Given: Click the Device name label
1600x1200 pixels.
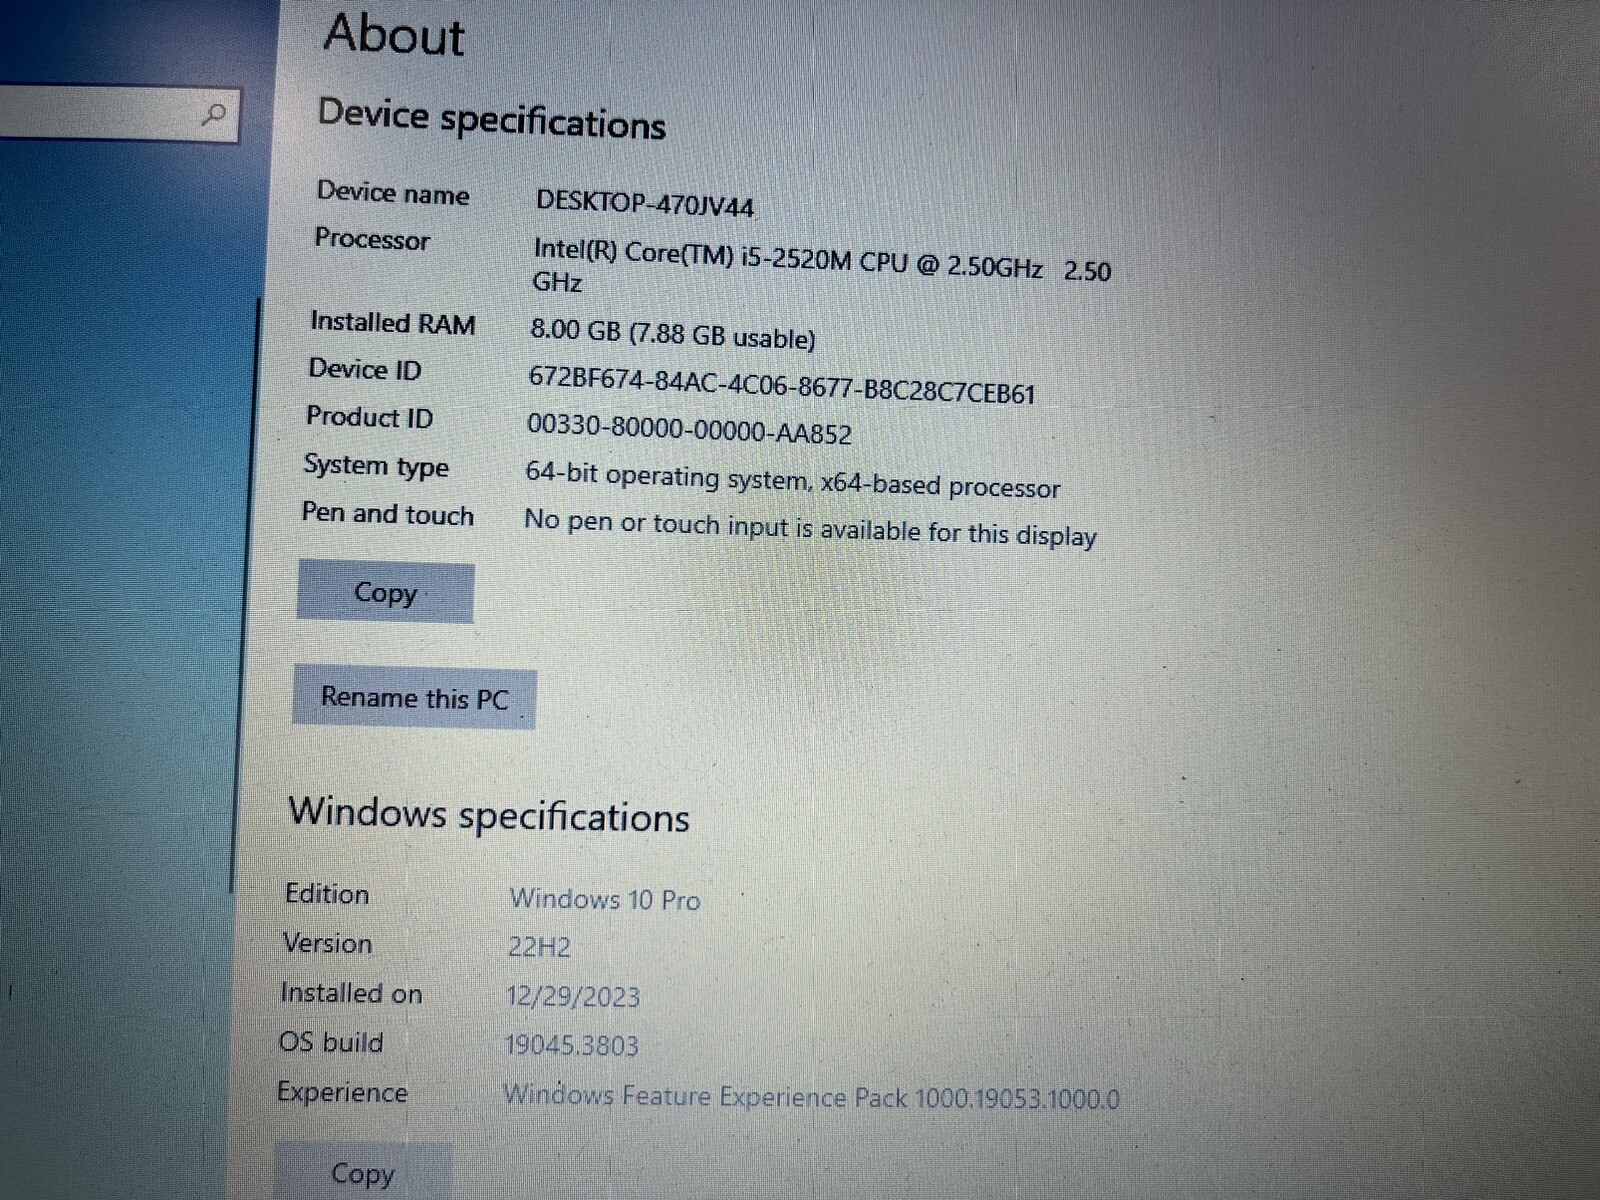Looking at the screenshot, I should point(393,192).
